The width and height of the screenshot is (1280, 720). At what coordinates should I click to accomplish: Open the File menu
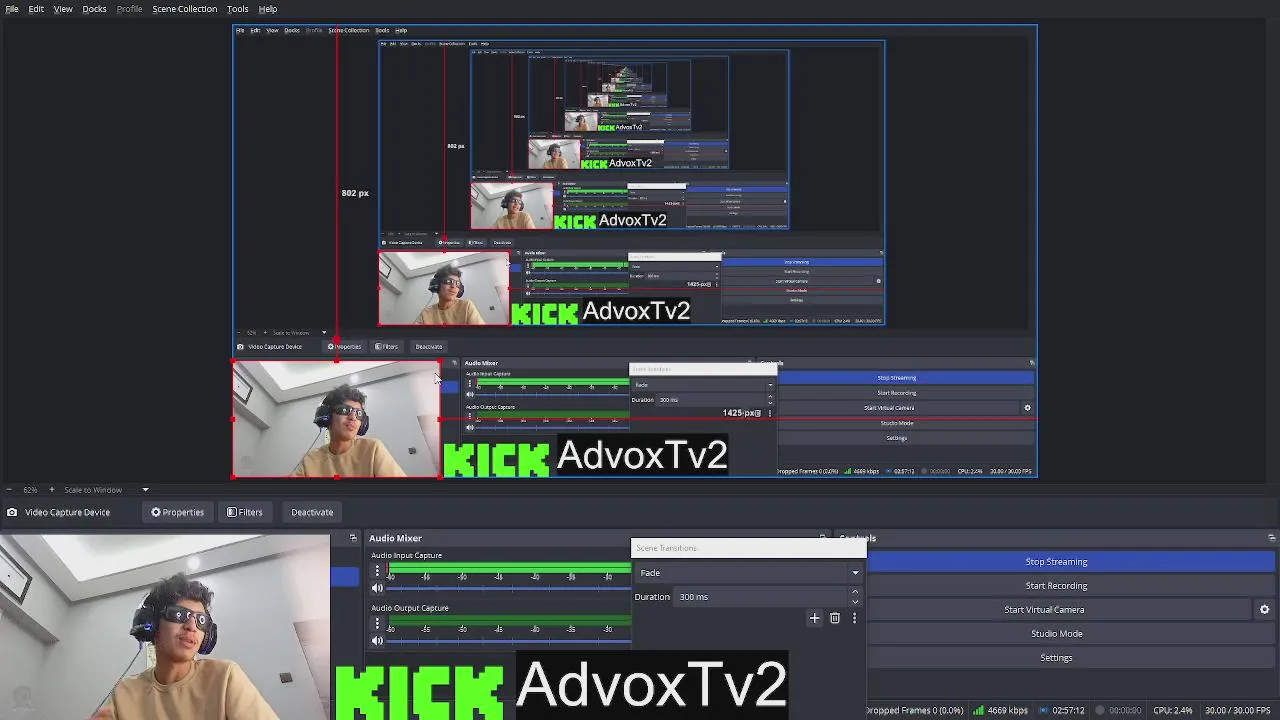click(12, 9)
